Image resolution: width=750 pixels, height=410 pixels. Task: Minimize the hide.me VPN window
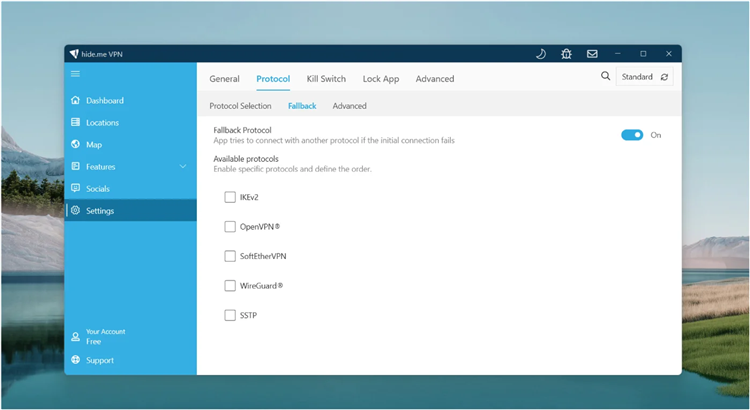(618, 54)
